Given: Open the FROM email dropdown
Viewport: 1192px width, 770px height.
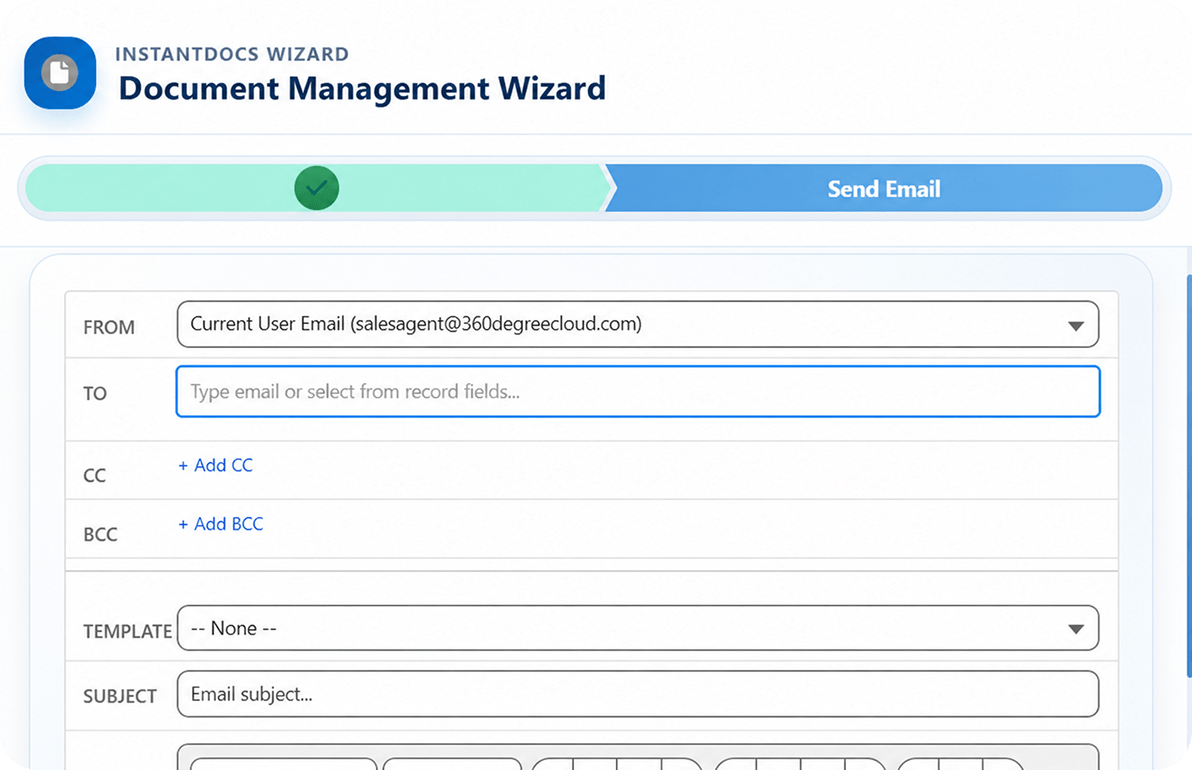Looking at the screenshot, I should coord(638,325).
